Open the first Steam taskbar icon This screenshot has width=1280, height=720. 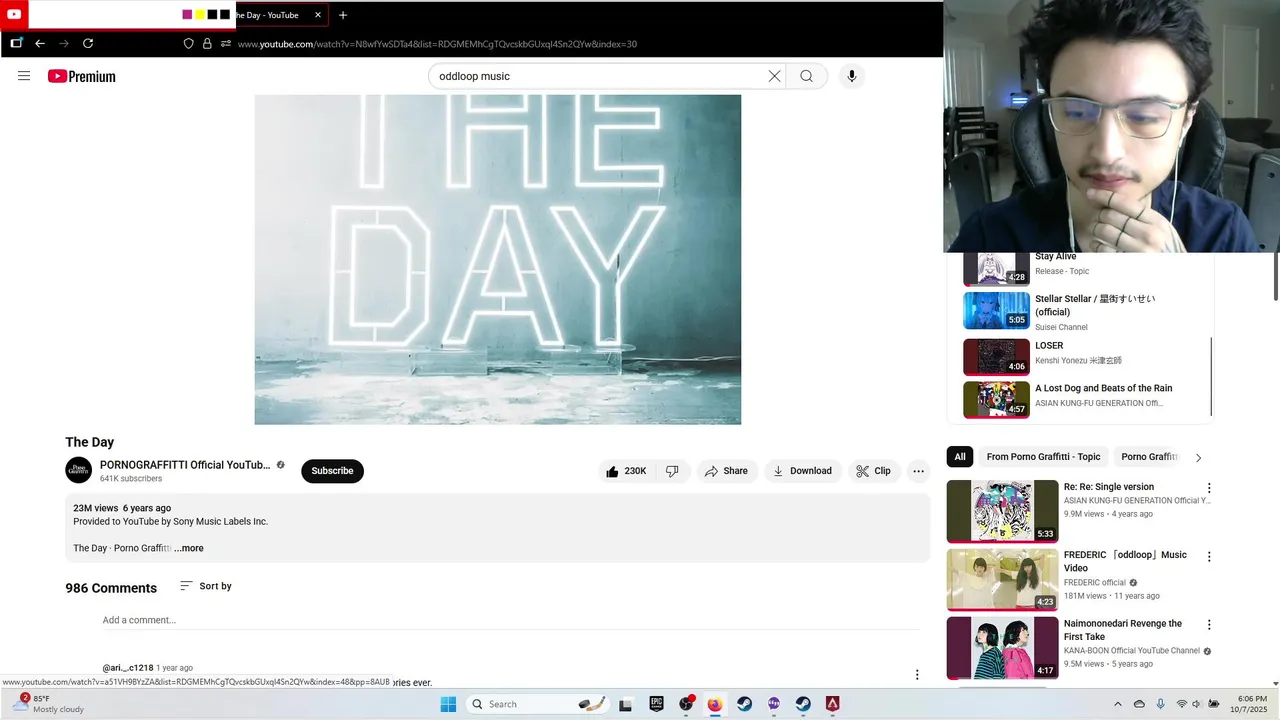pyautogui.click(x=744, y=704)
